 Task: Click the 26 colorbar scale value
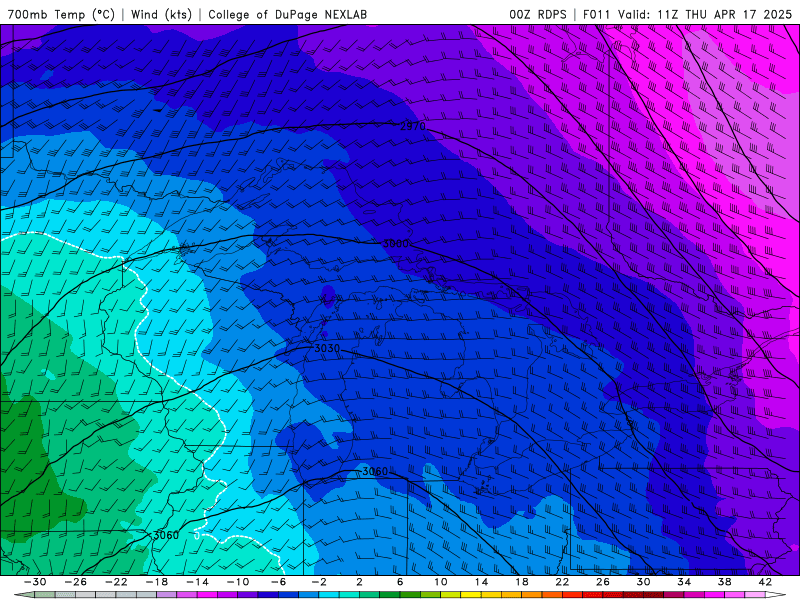tap(603, 582)
